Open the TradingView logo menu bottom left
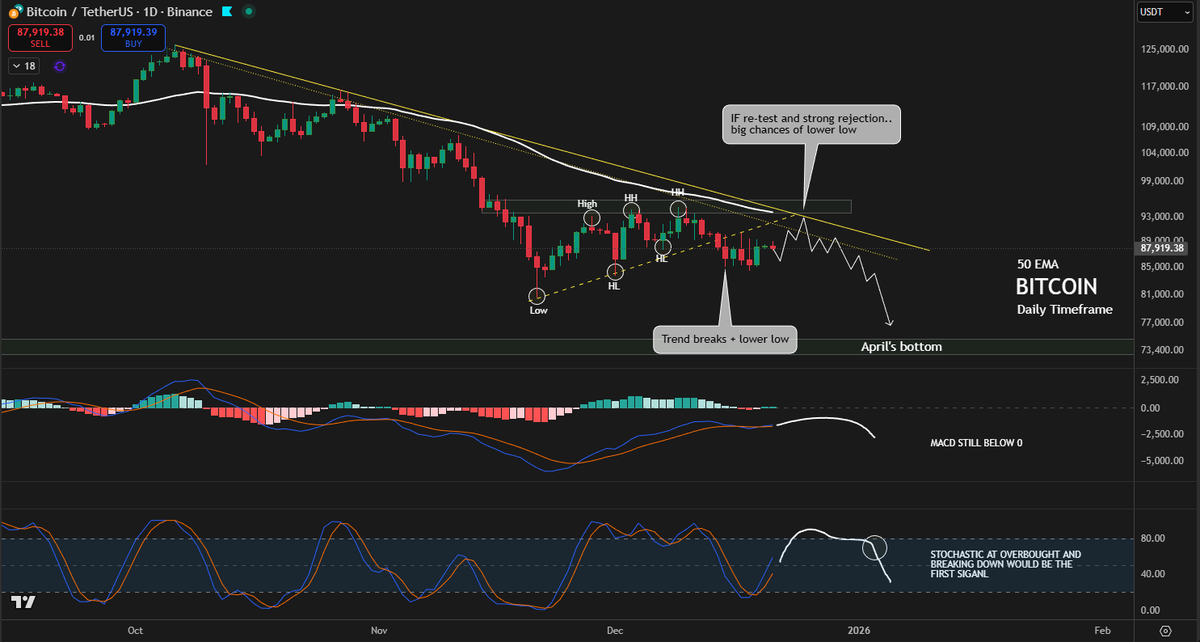Viewport: 1200px width, 642px height. [25, 601]
